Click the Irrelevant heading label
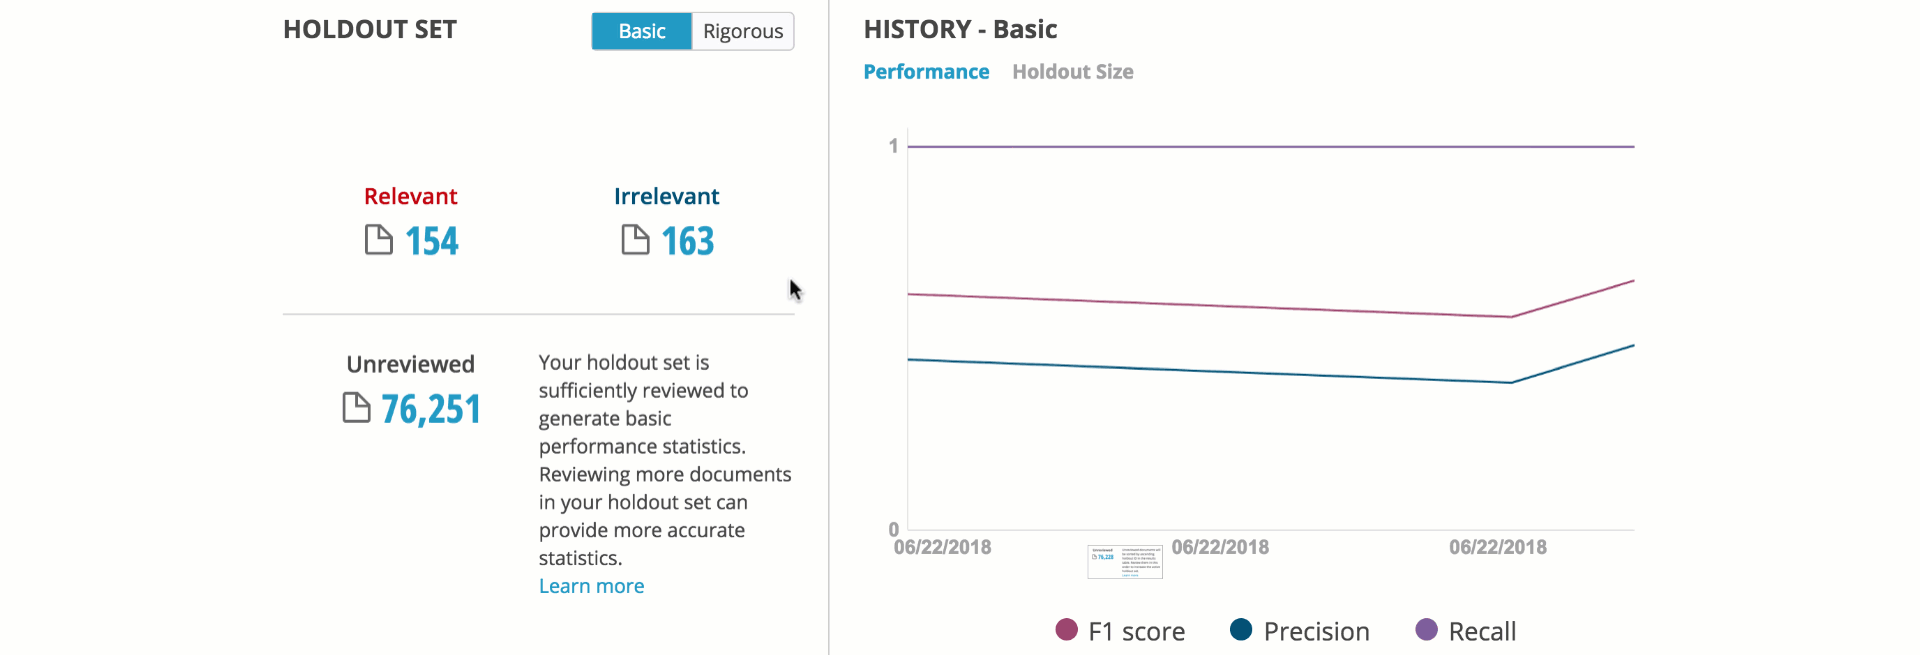Viewport: 1920px width, 655px height. coord(666,196)
